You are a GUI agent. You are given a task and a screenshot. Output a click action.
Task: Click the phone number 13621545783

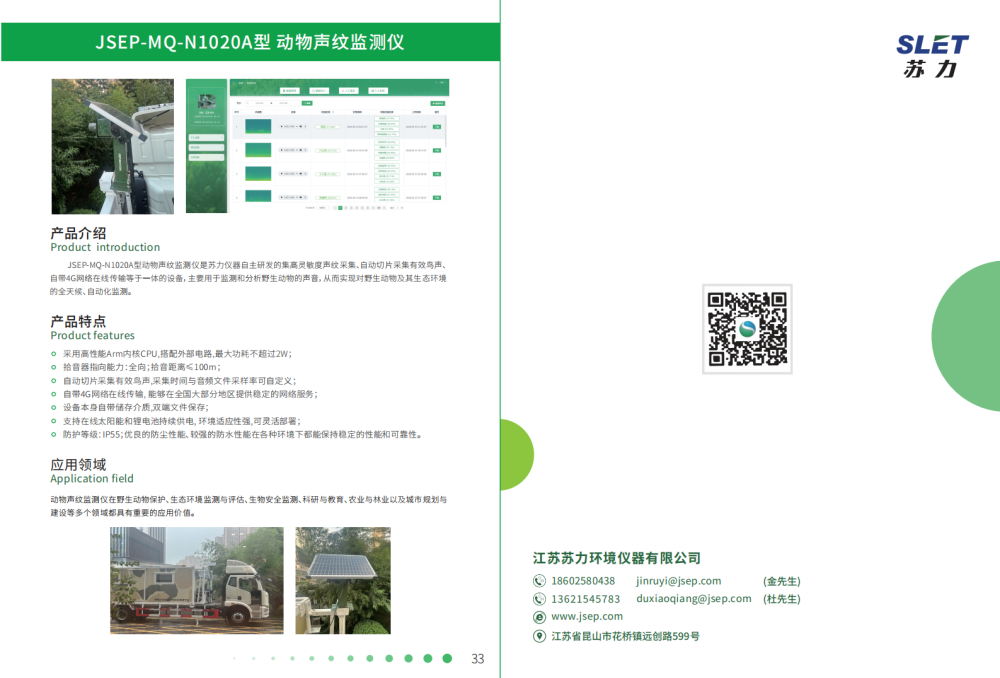pos(585,599)
